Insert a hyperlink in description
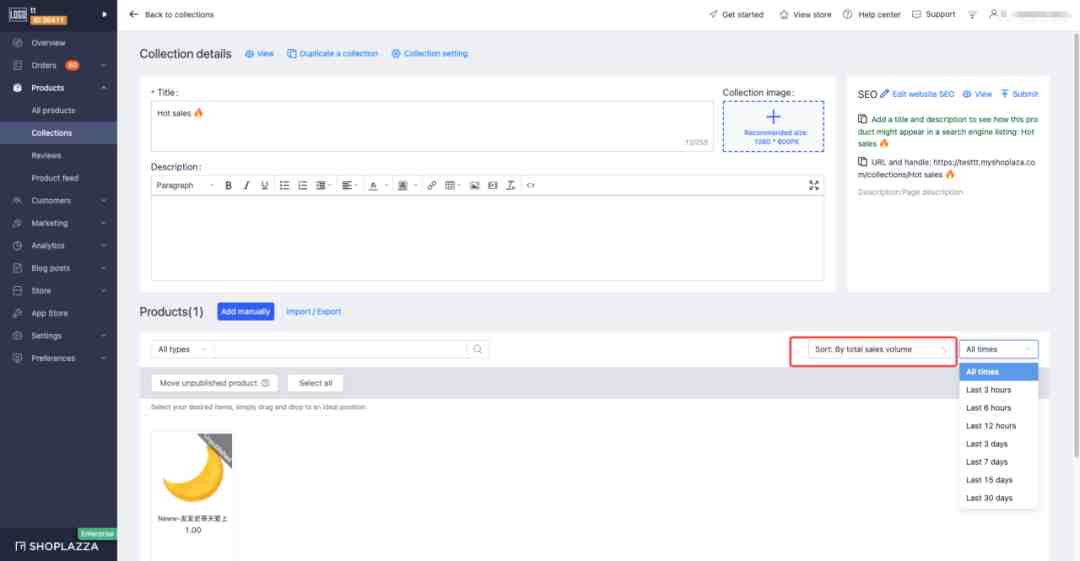Screen dimensions: 1080x561 [x=431, y=185]
